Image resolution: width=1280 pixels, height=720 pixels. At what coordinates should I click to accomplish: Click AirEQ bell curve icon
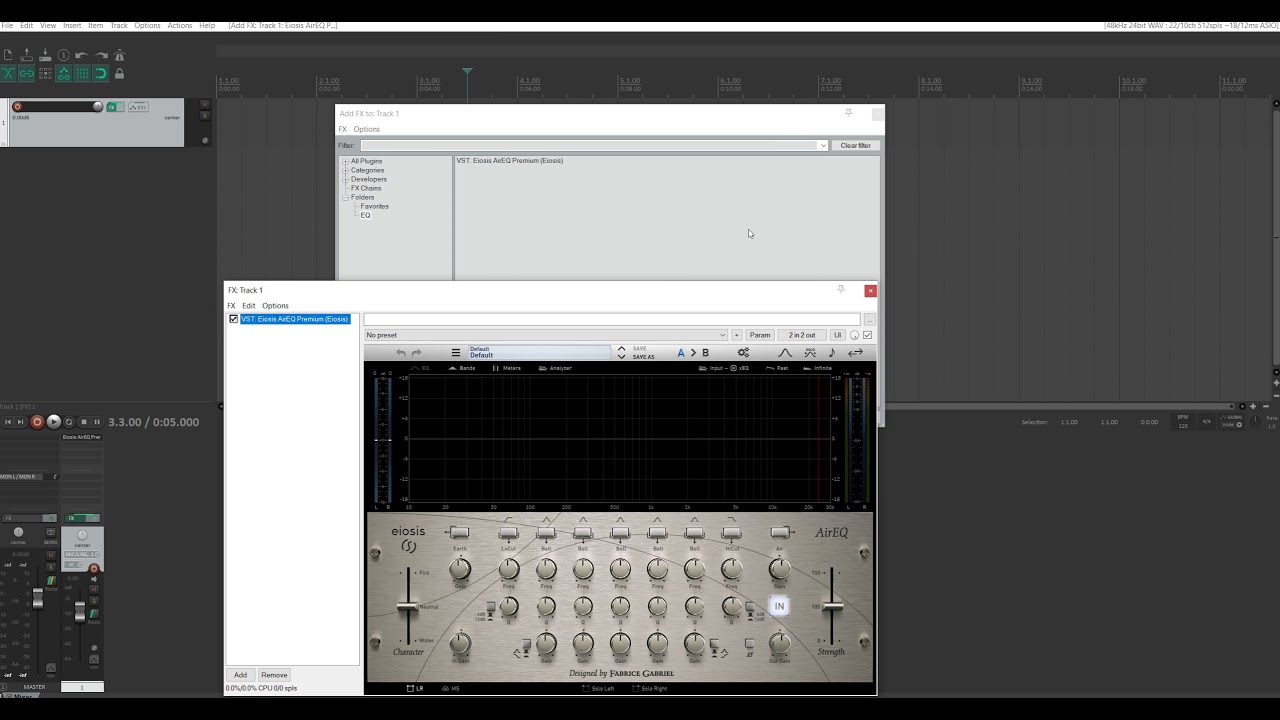(x=785, y=353)
